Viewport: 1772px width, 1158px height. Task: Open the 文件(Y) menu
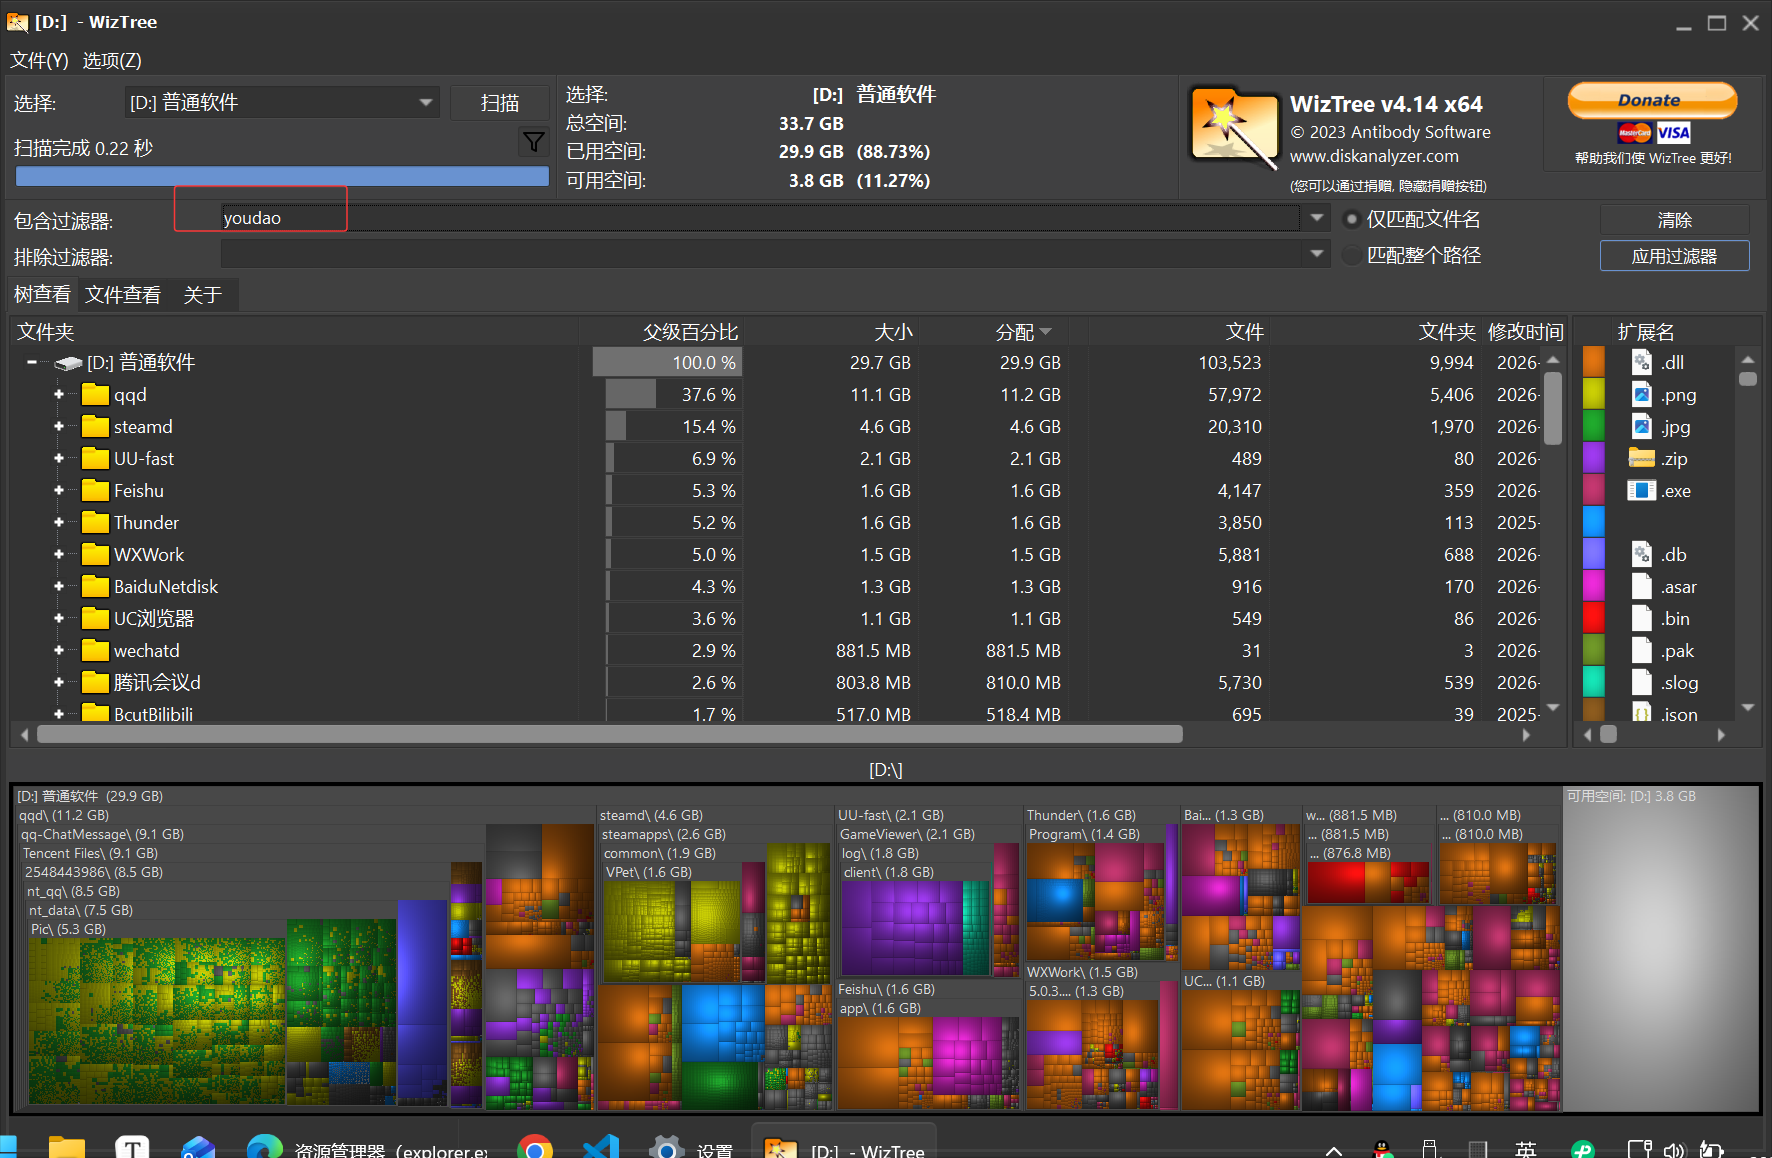pos(39,60)
